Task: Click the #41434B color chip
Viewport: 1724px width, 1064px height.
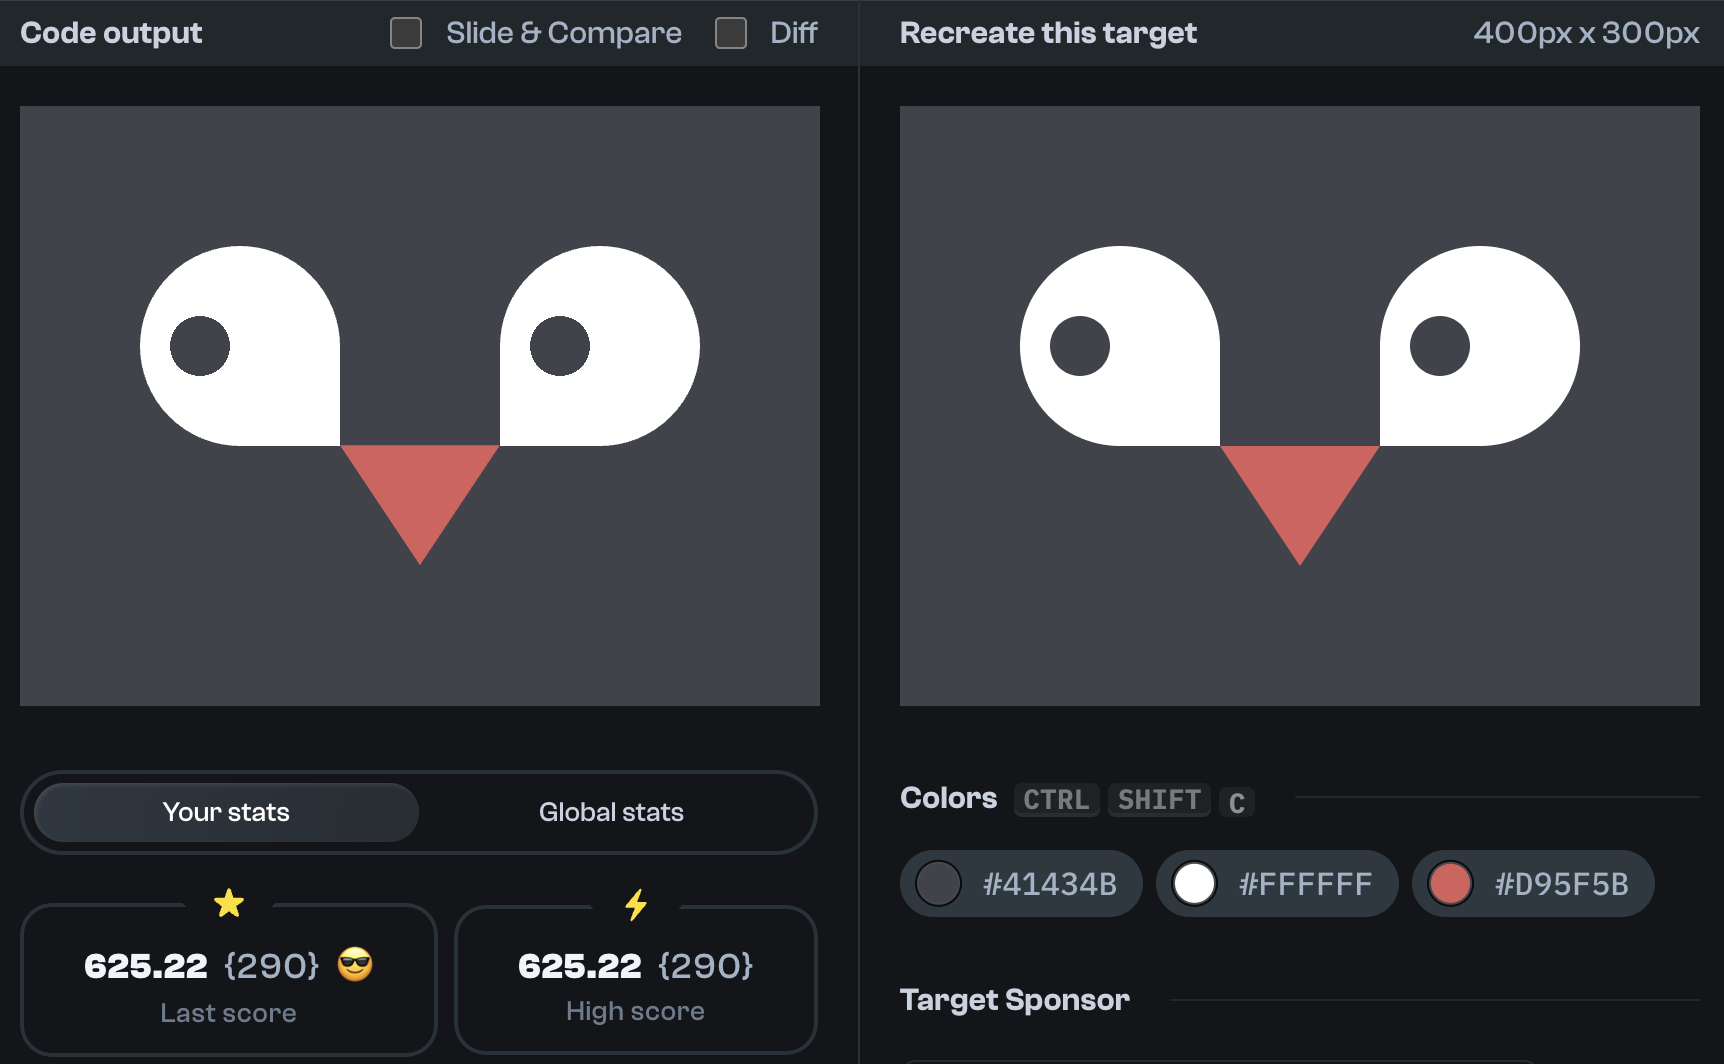Action: click(x=1020, y=883)
